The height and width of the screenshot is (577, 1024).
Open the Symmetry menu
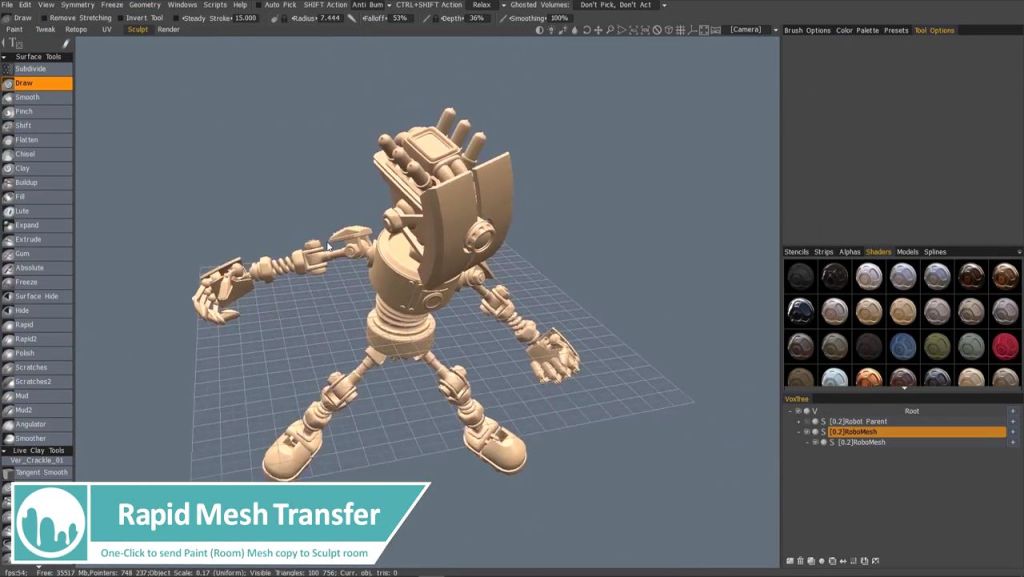(77, 5)
